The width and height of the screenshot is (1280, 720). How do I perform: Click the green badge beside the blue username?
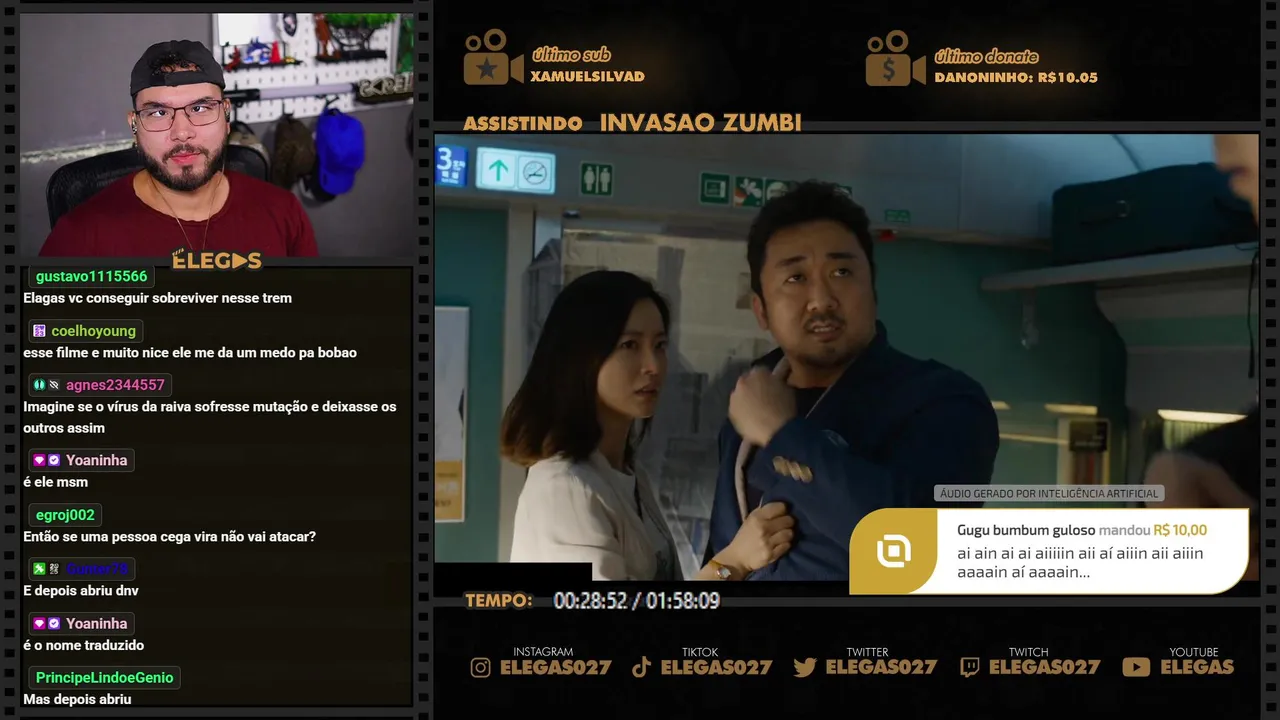click(39, 569)
